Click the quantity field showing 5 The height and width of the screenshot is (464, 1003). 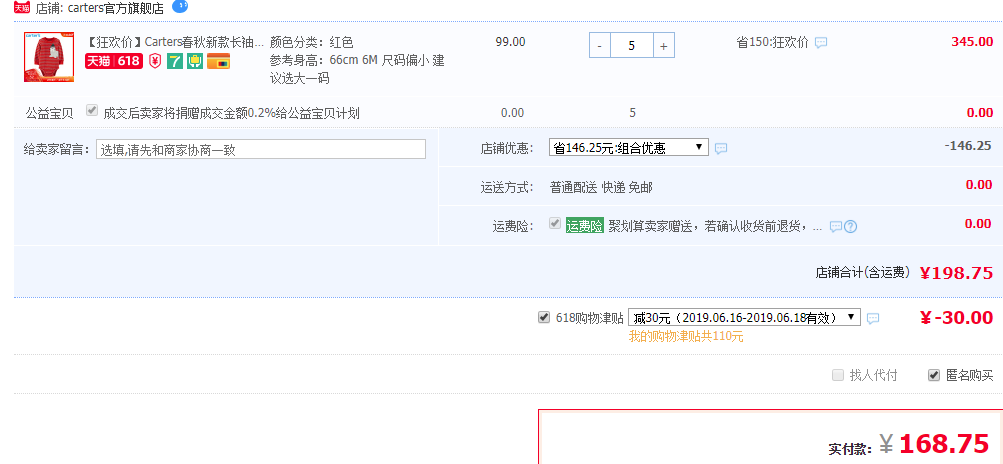(632, 45)
